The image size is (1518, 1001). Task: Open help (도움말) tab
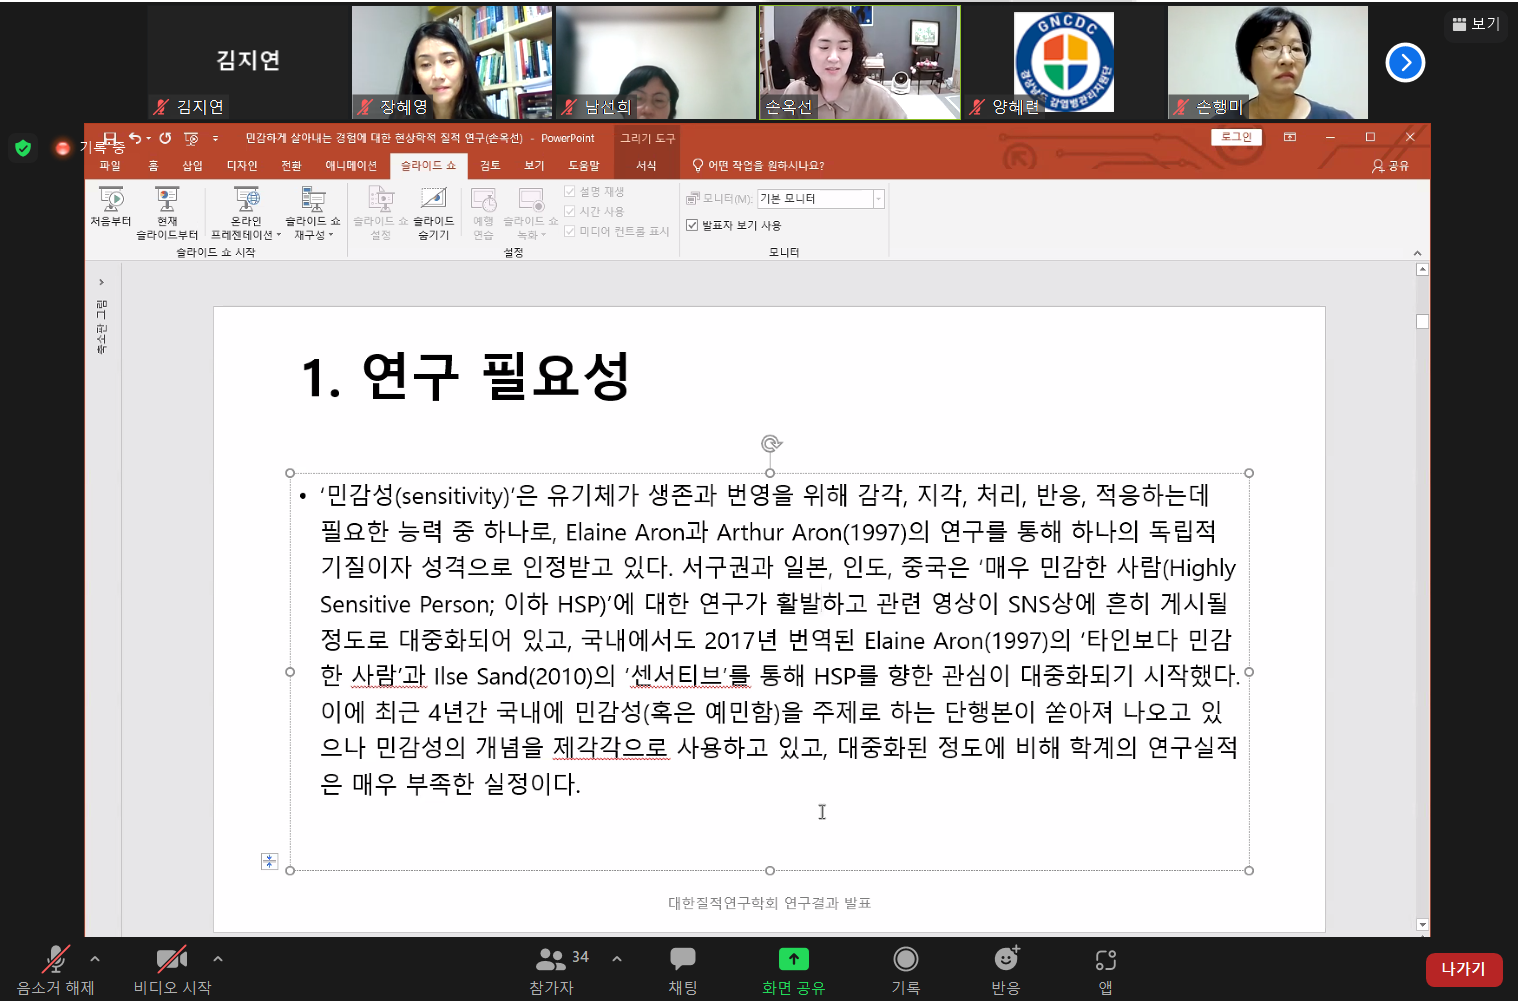coord(584,166)
